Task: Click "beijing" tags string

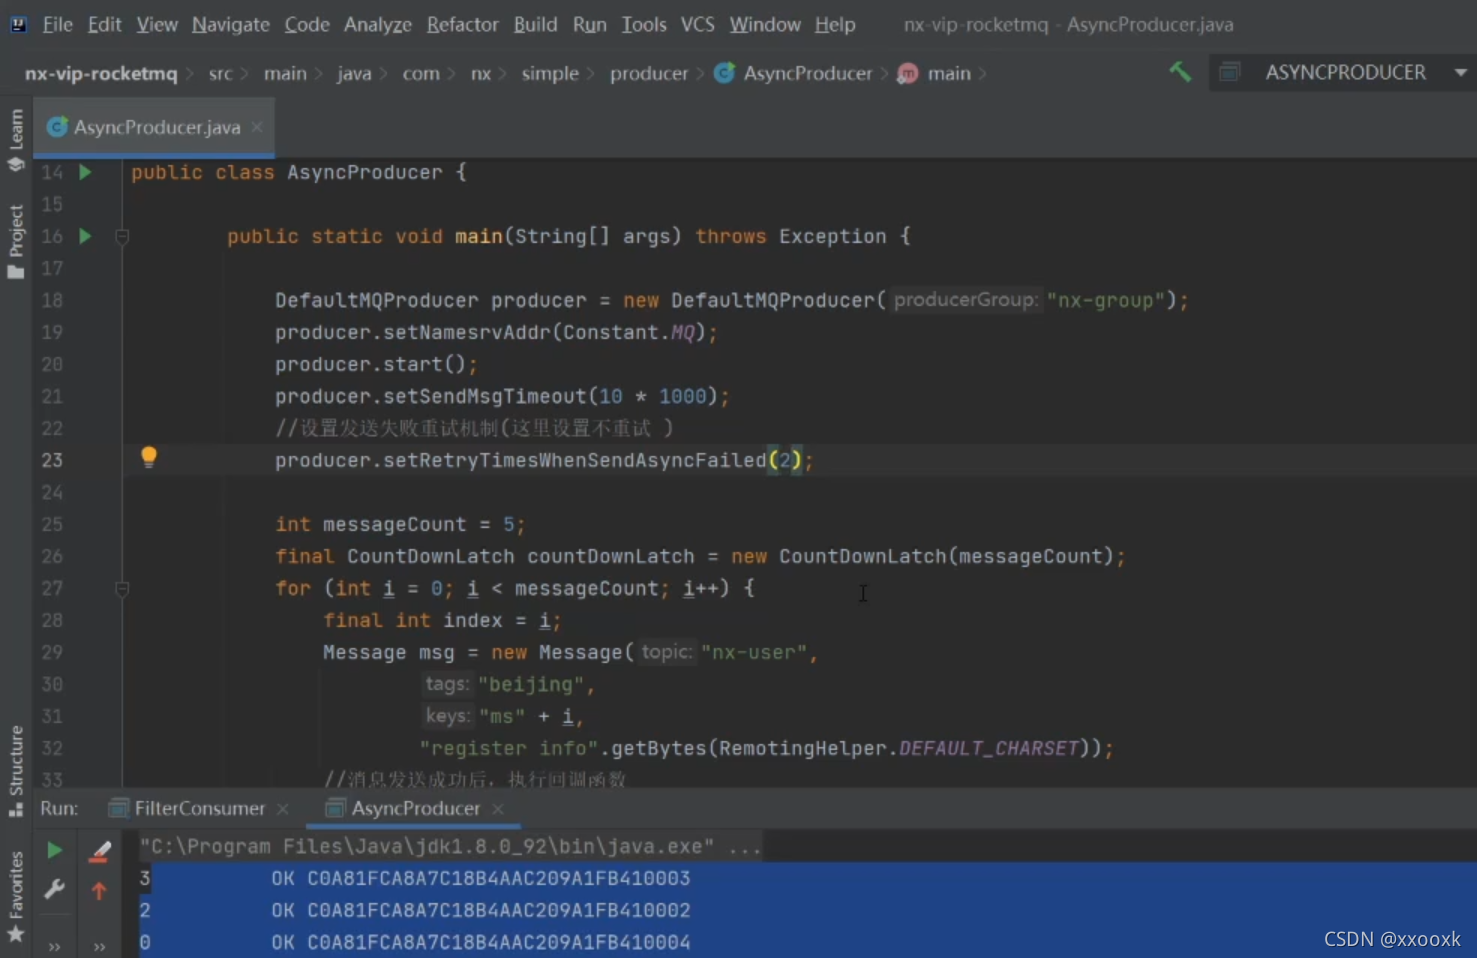Action: tap(531, 684)
